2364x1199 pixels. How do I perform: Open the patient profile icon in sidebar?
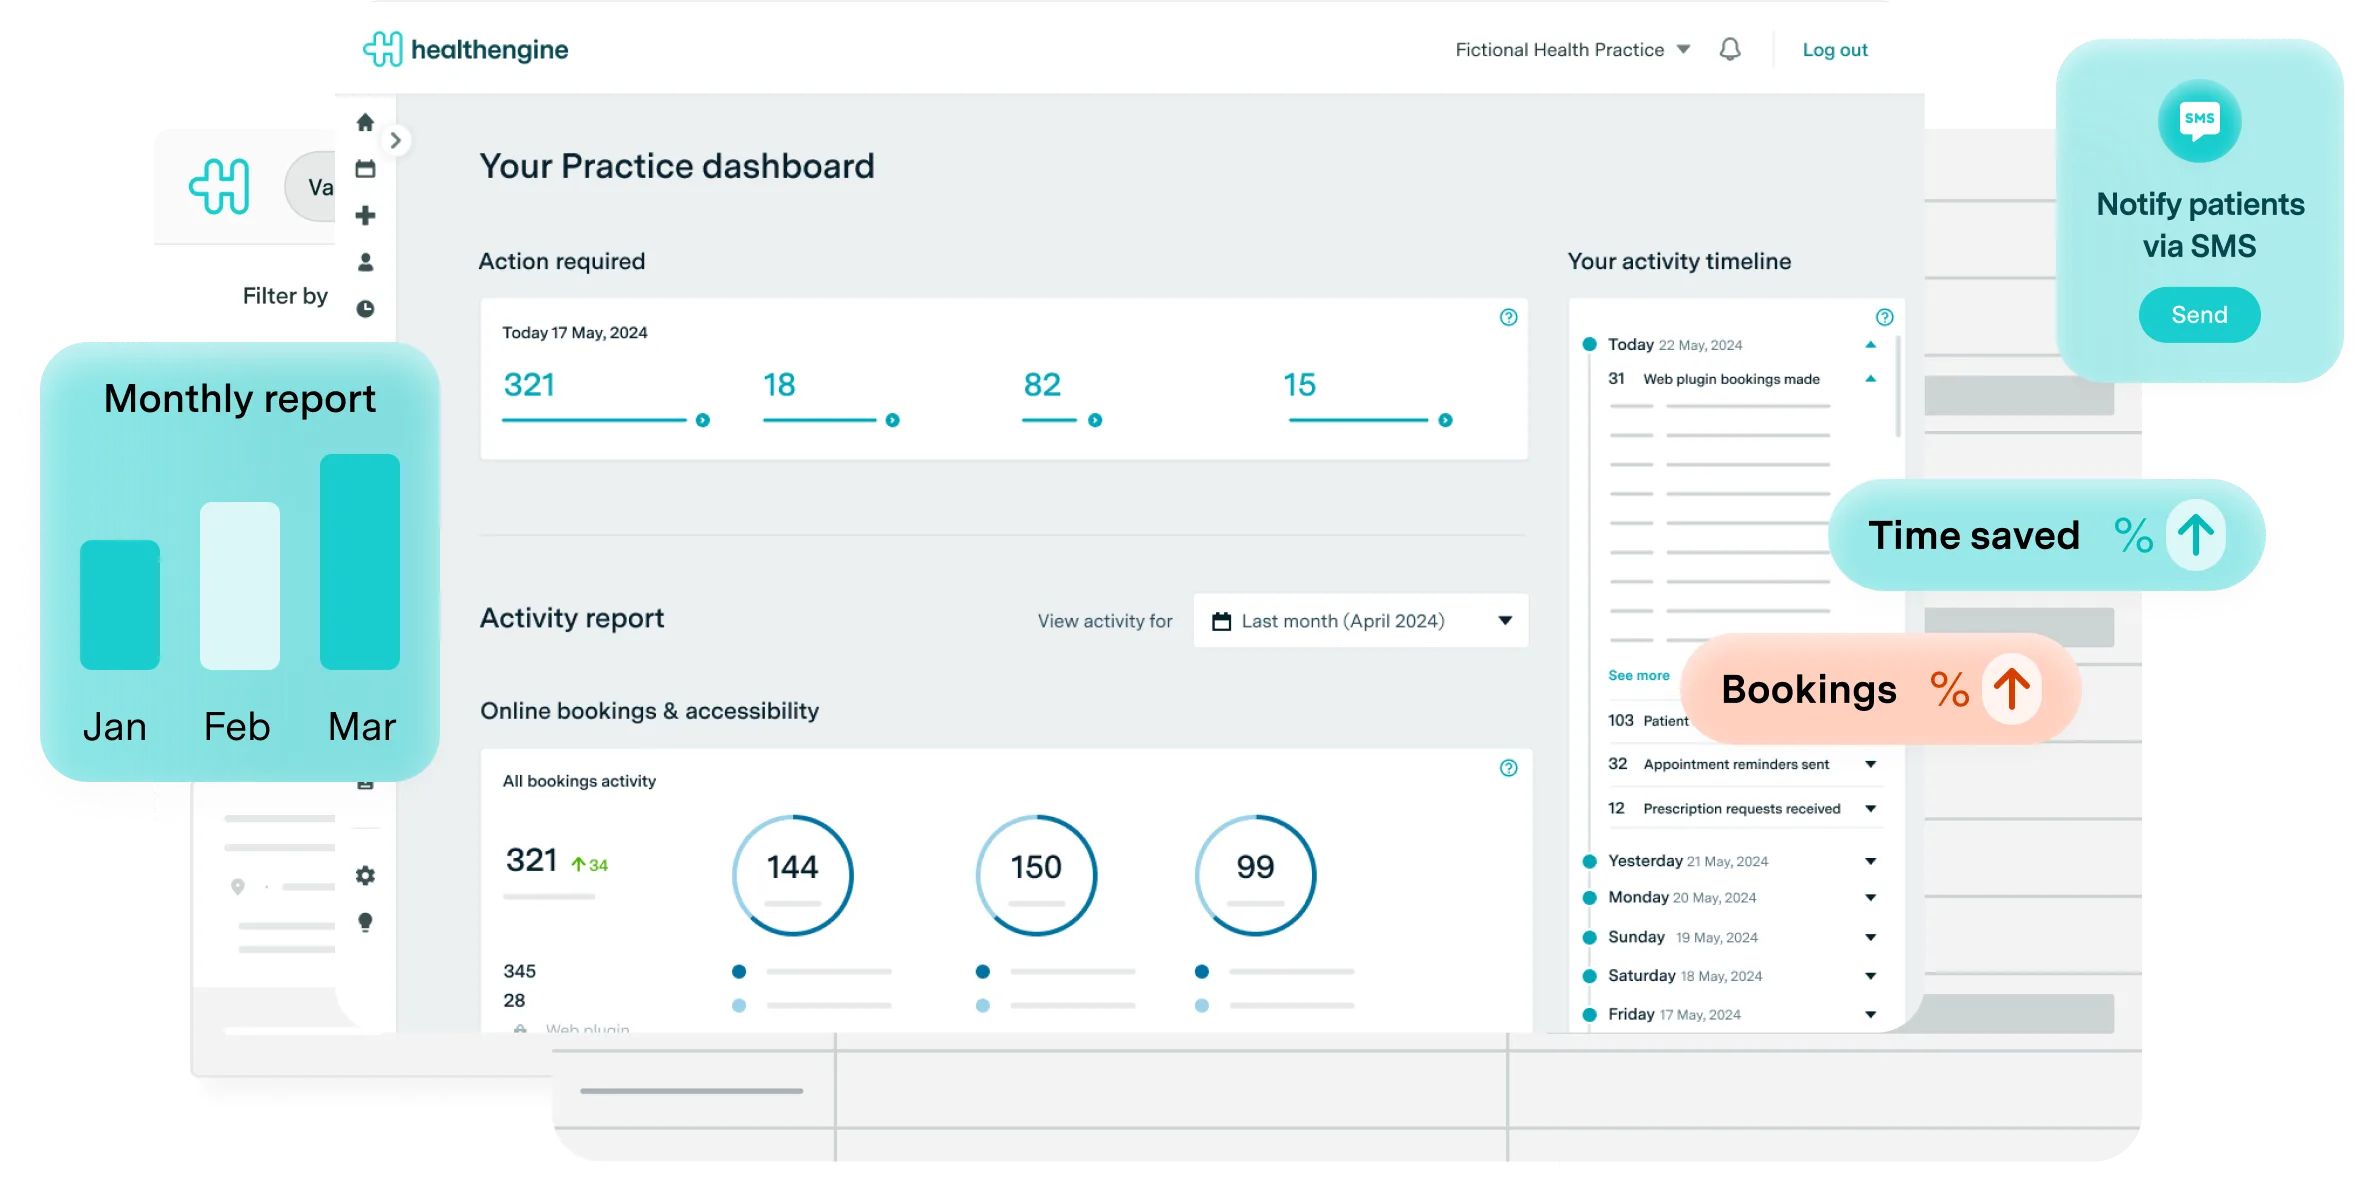point(365,262)
